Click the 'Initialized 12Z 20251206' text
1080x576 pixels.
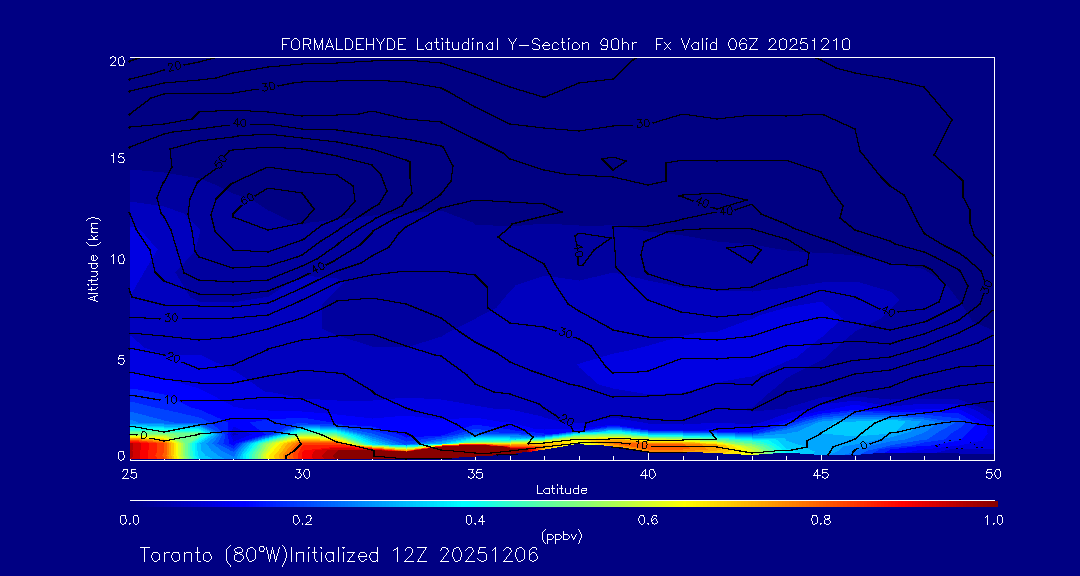point(408,555)
